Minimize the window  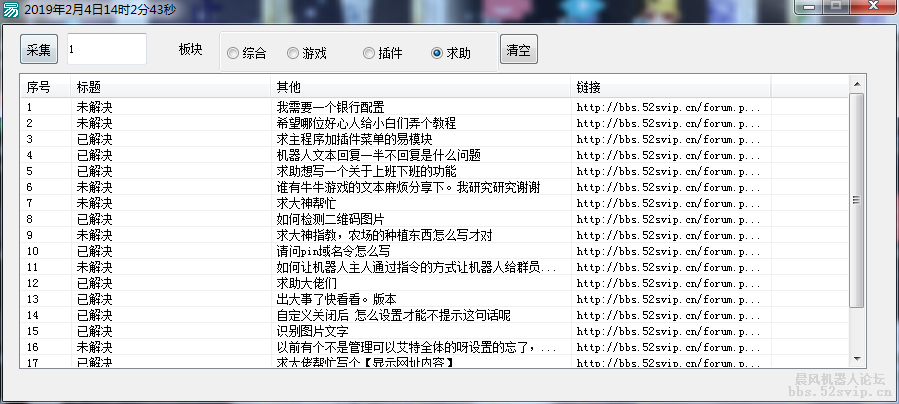point(809,6)
